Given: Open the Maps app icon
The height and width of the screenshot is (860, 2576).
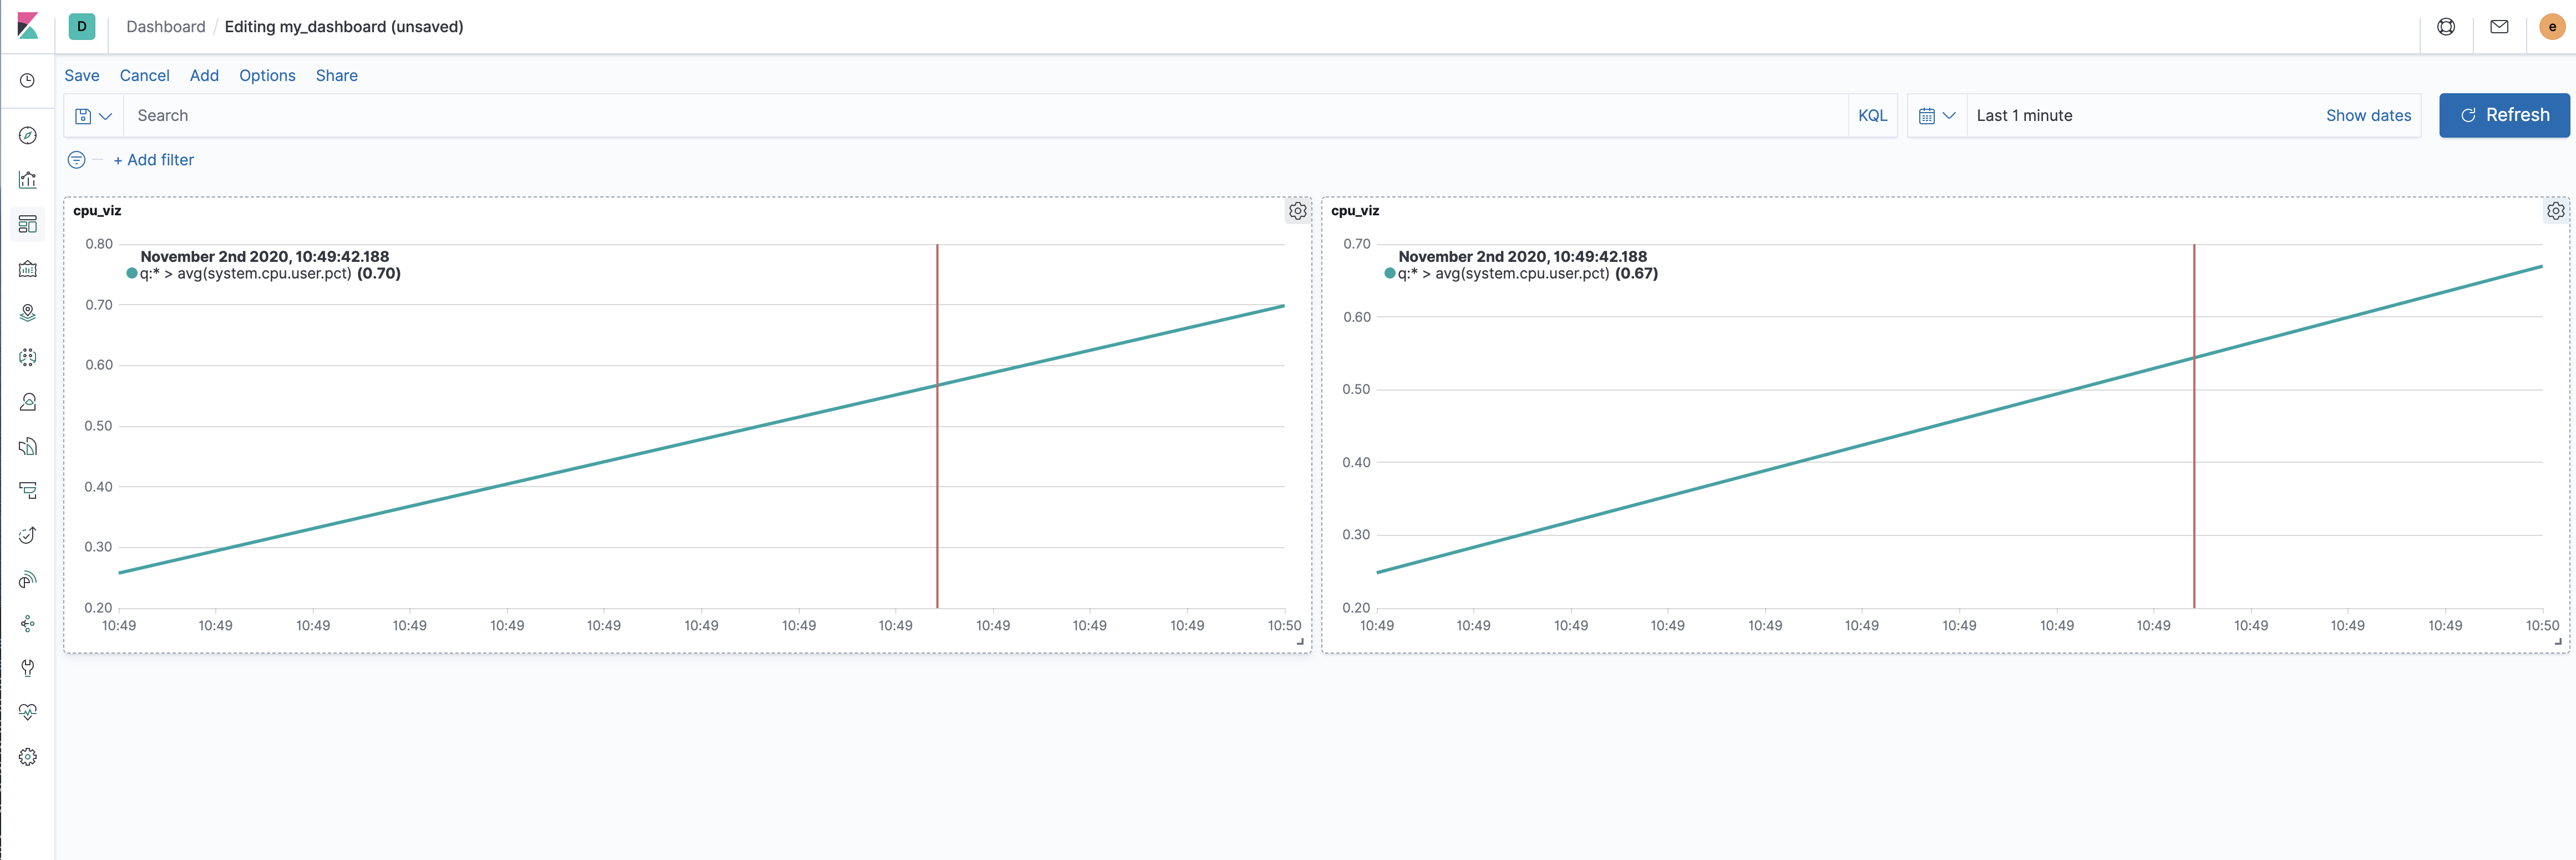Looking at the screenshot, I should (28, 312).
